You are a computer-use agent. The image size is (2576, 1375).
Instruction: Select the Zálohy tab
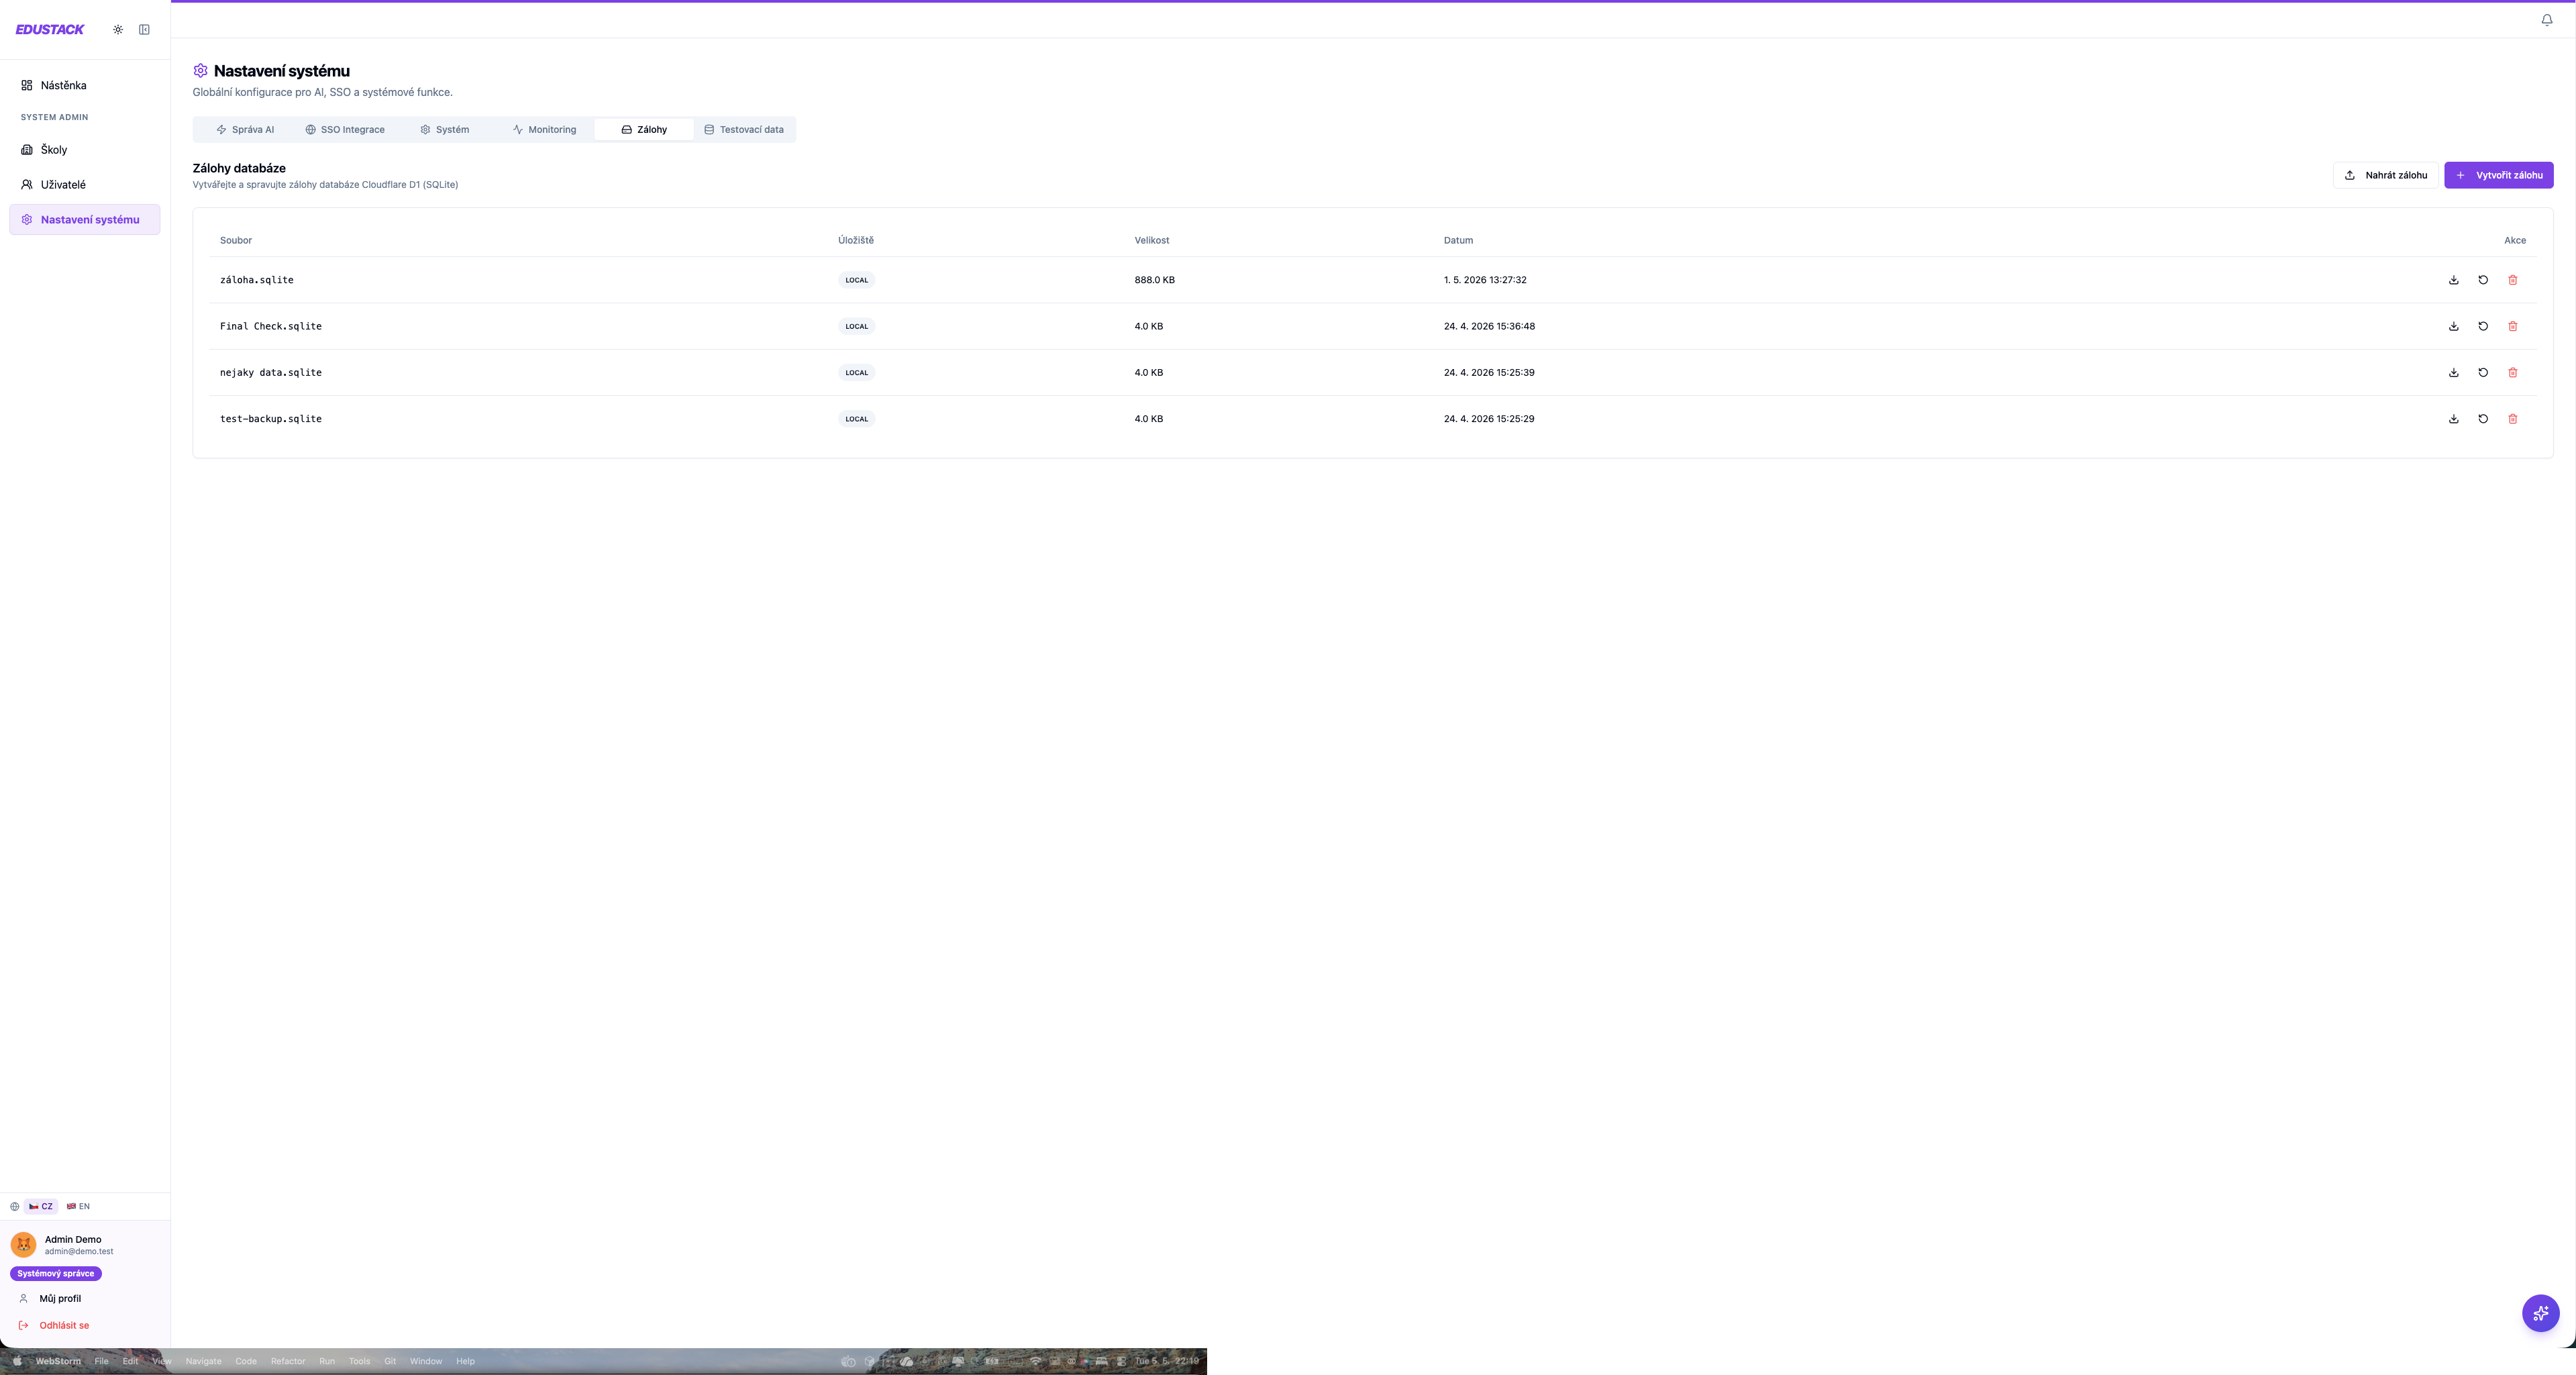tap(644, 129)
